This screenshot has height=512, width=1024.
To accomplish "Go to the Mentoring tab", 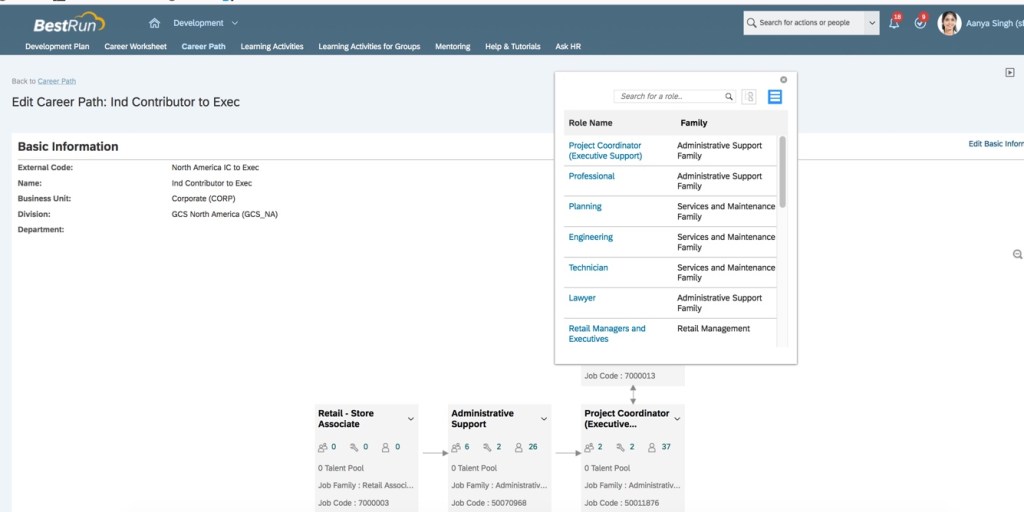I will 452,46.
